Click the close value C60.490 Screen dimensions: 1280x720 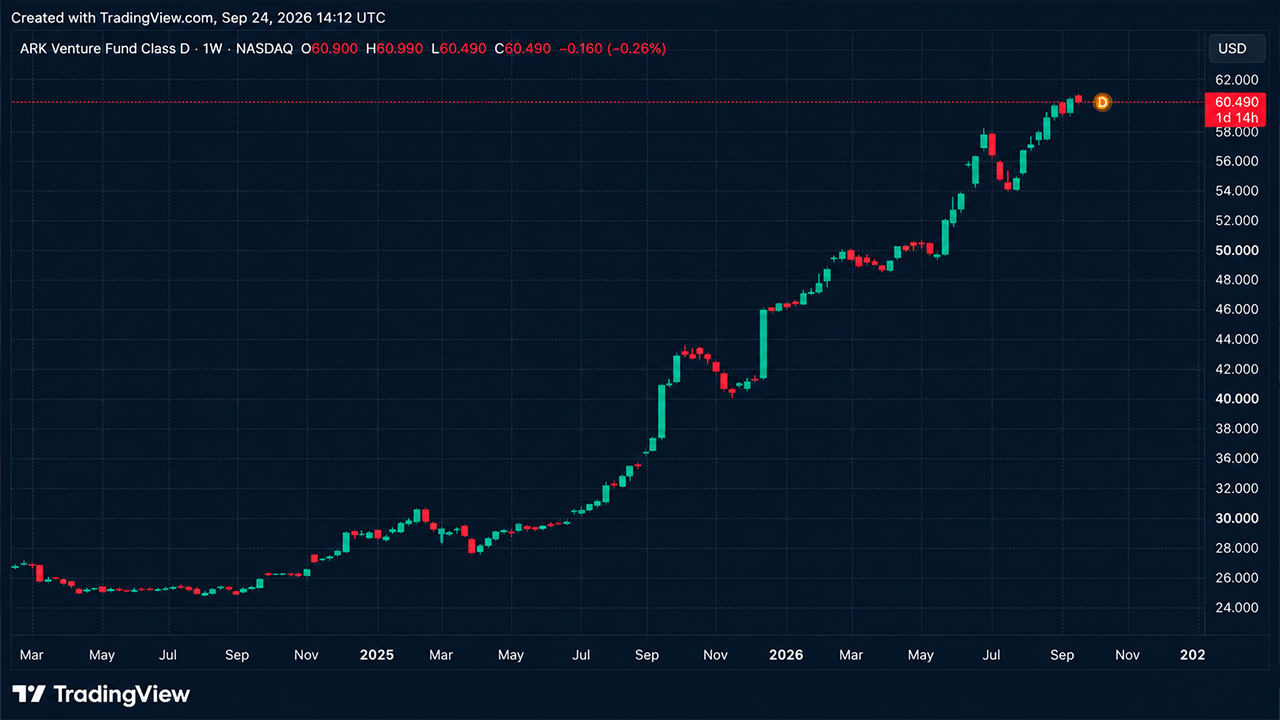point(523,48)
